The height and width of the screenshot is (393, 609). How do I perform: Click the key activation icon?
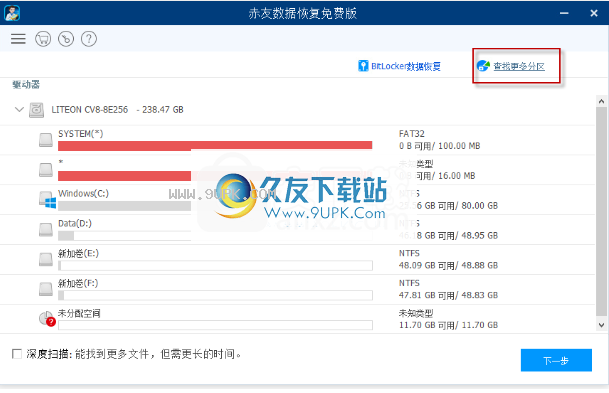[x=66, y=39]
